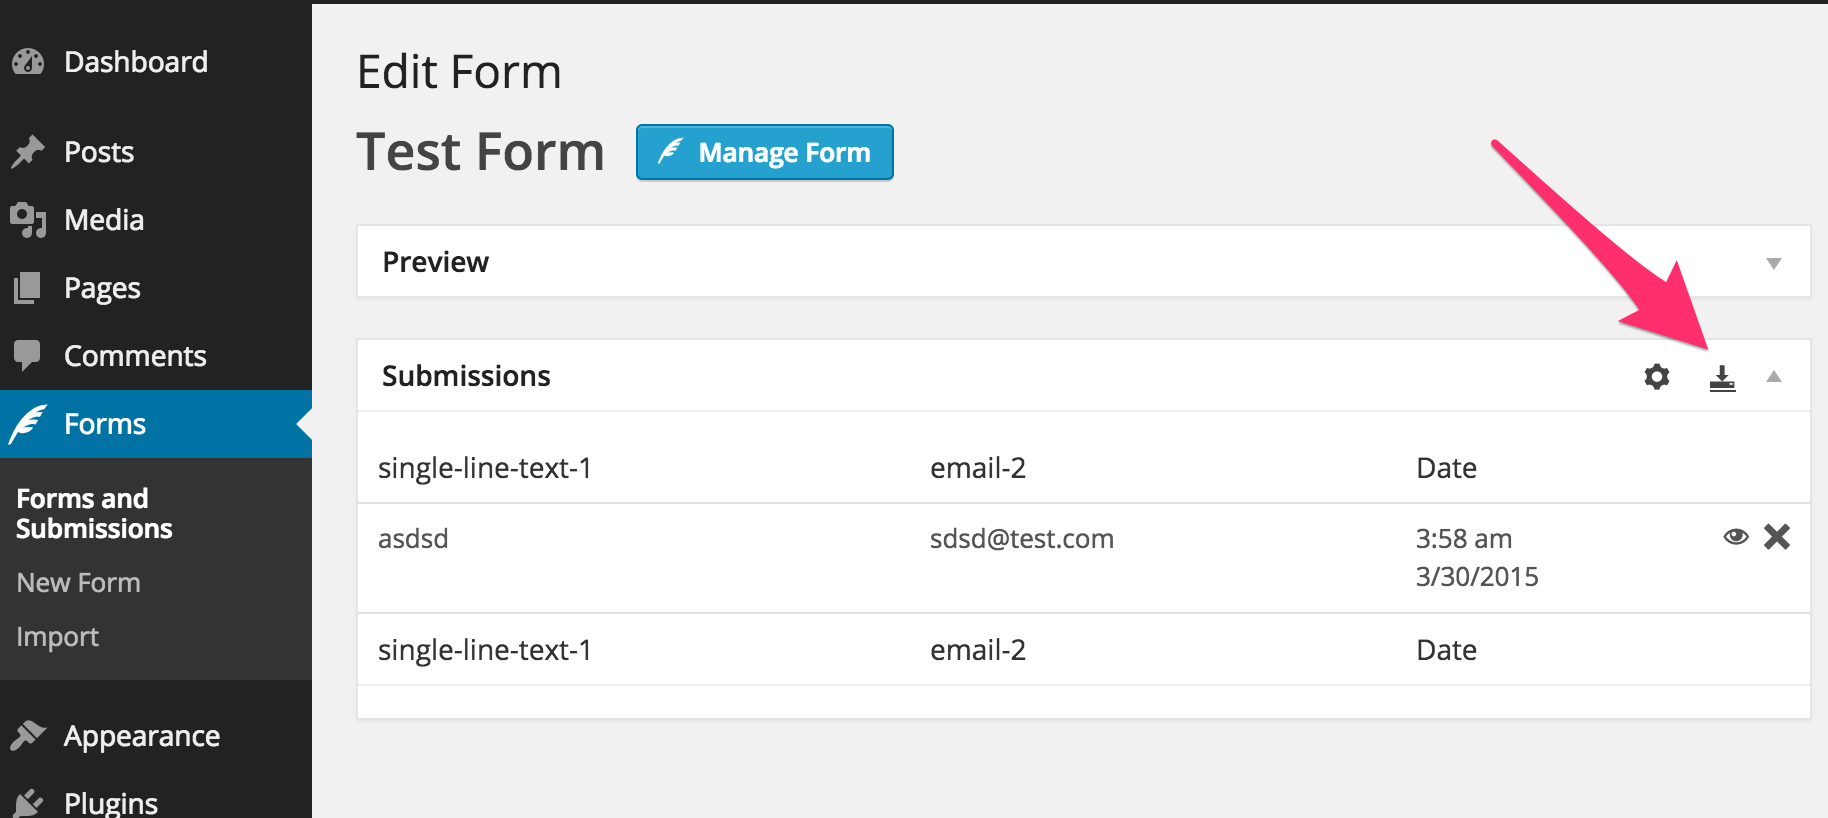This screenshot has width=1828, height=818.
Task: Delete the asdsd submission entry
Action: point(1777,537)
